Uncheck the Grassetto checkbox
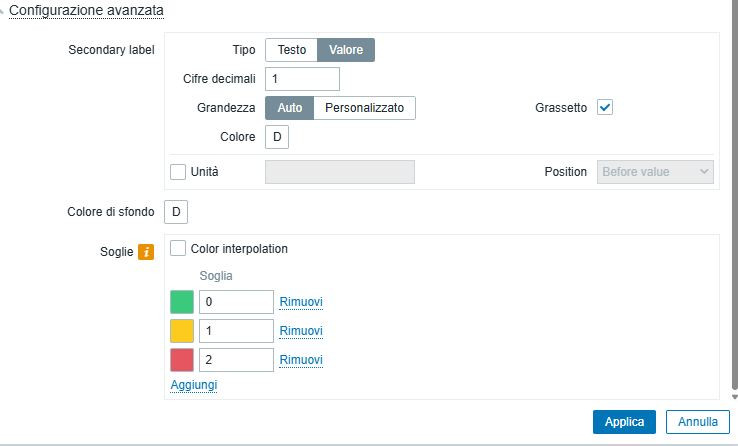The image size is (738, 446). click(x=605, y=108)
